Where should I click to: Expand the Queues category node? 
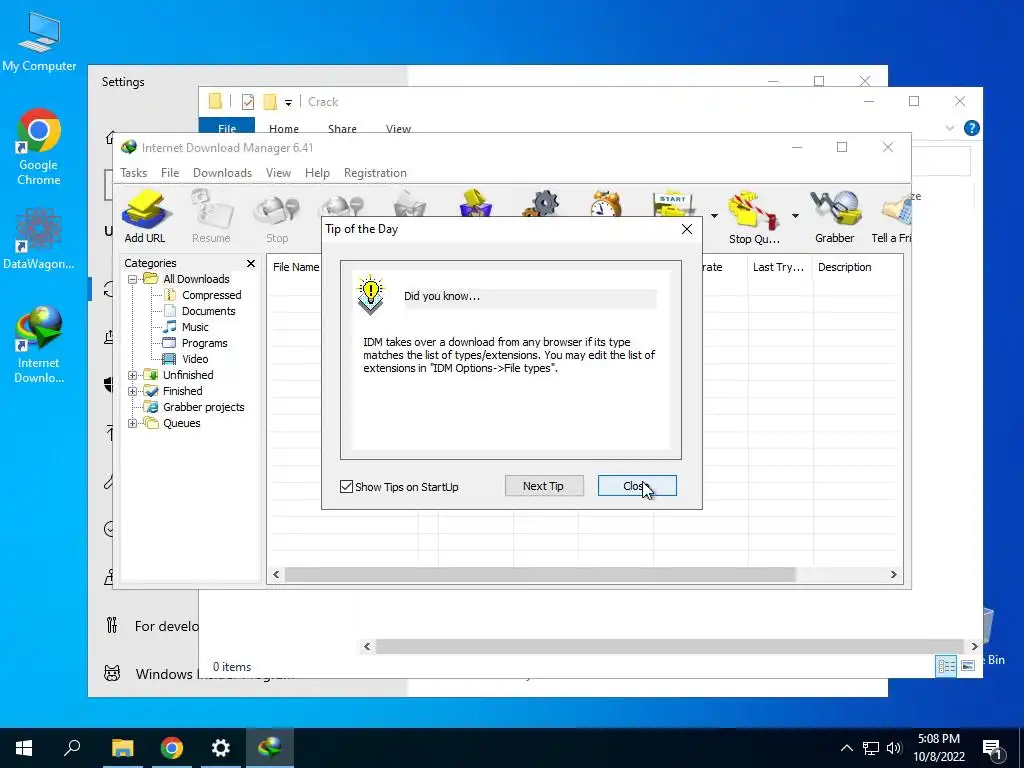tap(132, 423)
